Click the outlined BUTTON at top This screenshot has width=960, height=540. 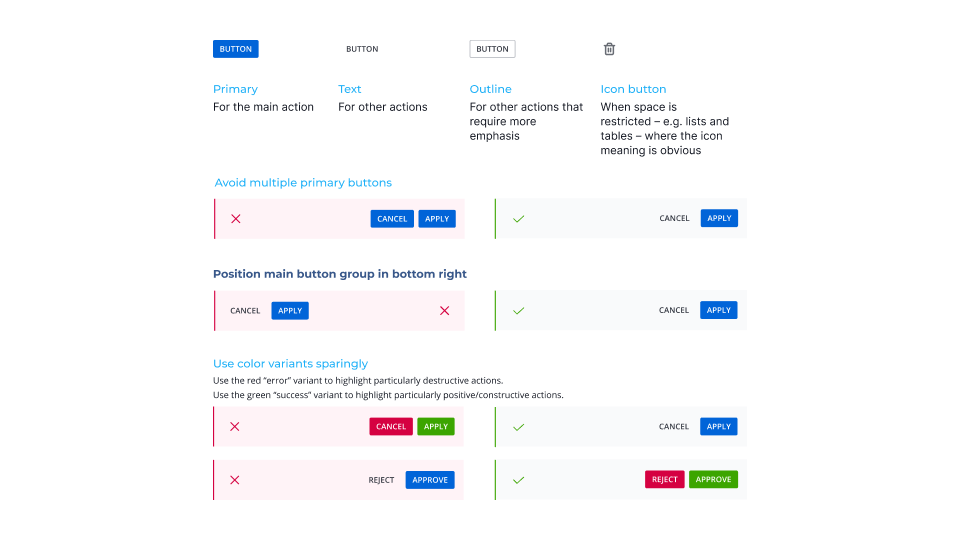point(492,49)
